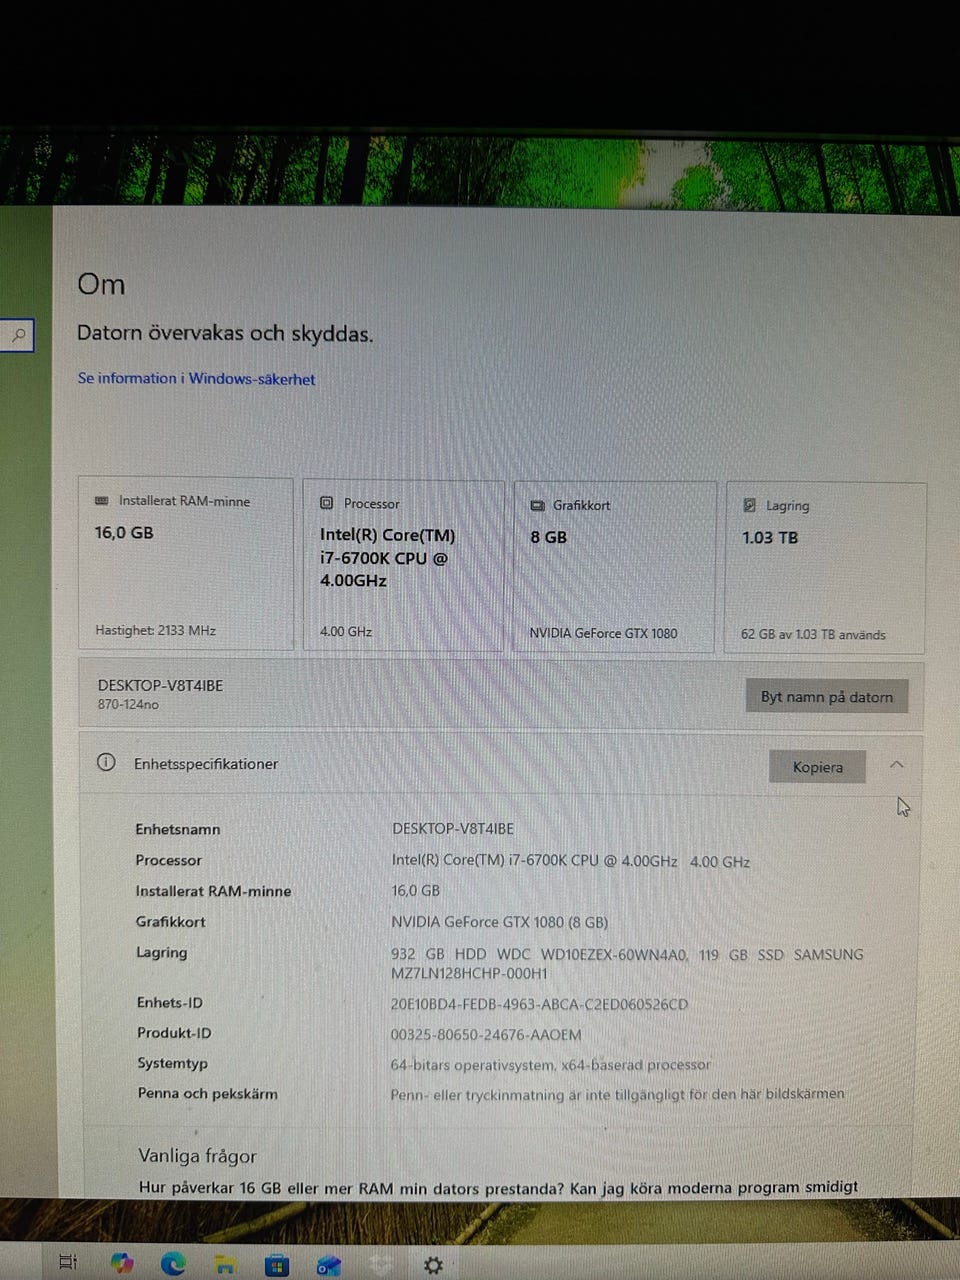Viewport: 960px width, 1280px height.
Task: Click the i7-6700K processor name on the card
Action: [388, 558]
